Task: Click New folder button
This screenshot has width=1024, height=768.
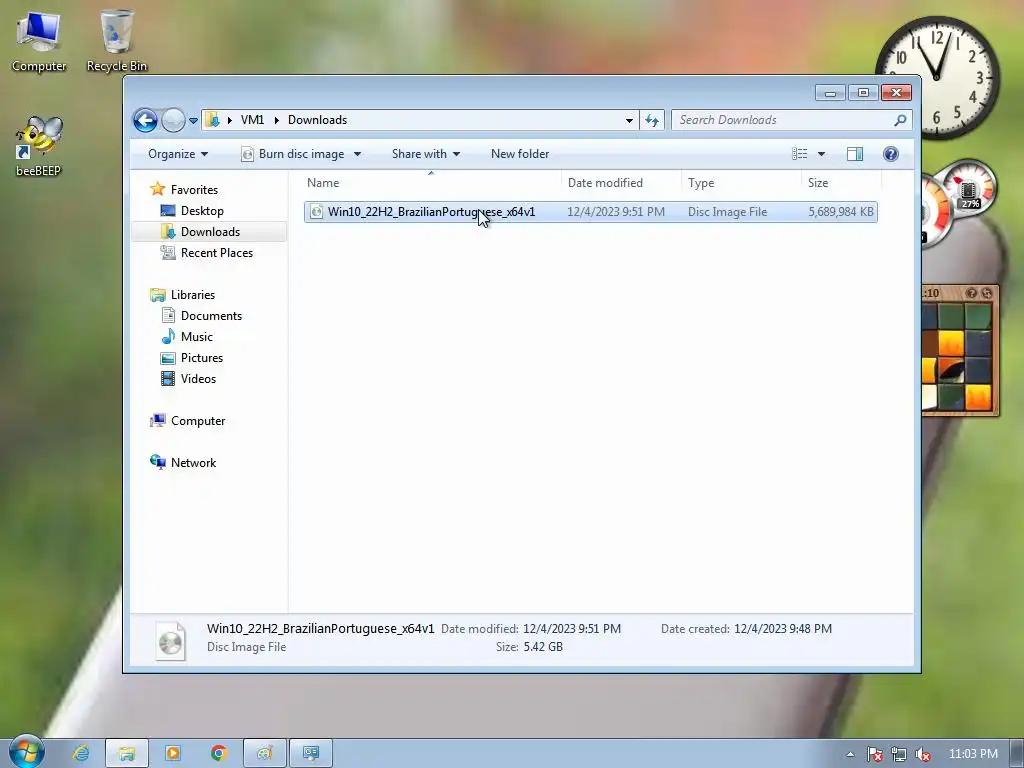Action: tap(520, 154)
